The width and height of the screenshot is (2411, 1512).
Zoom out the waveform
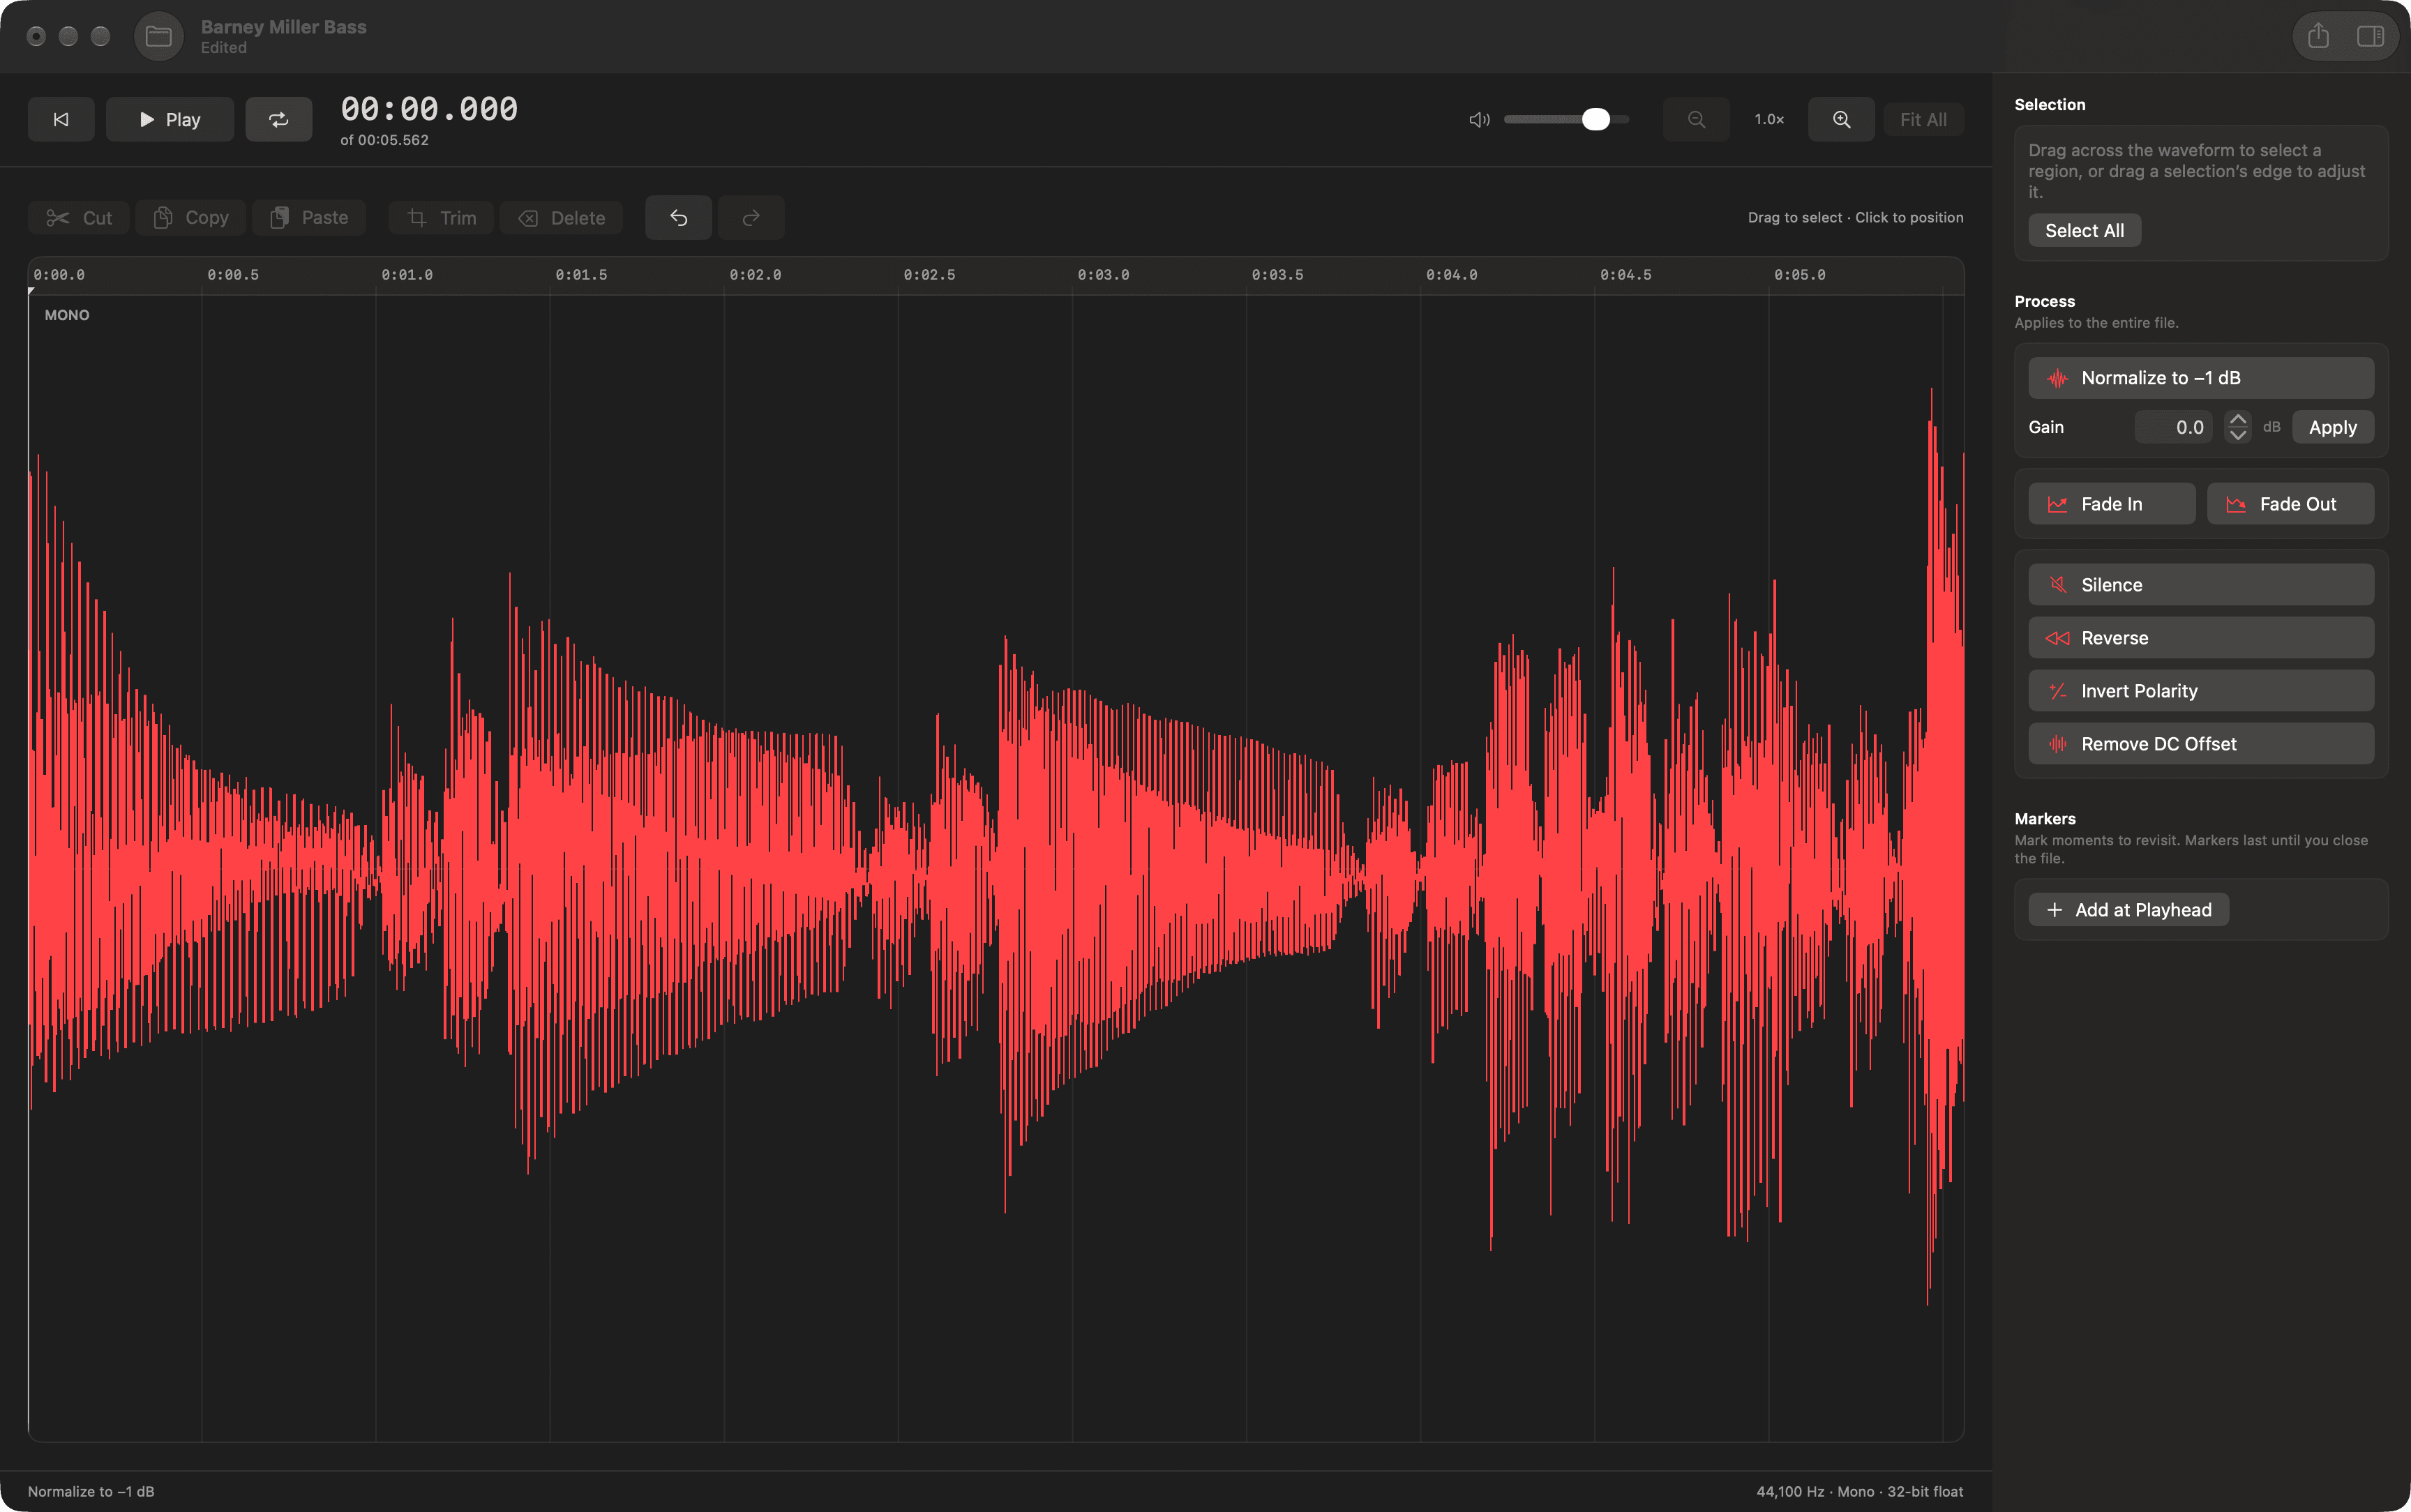coord(1696,120)
